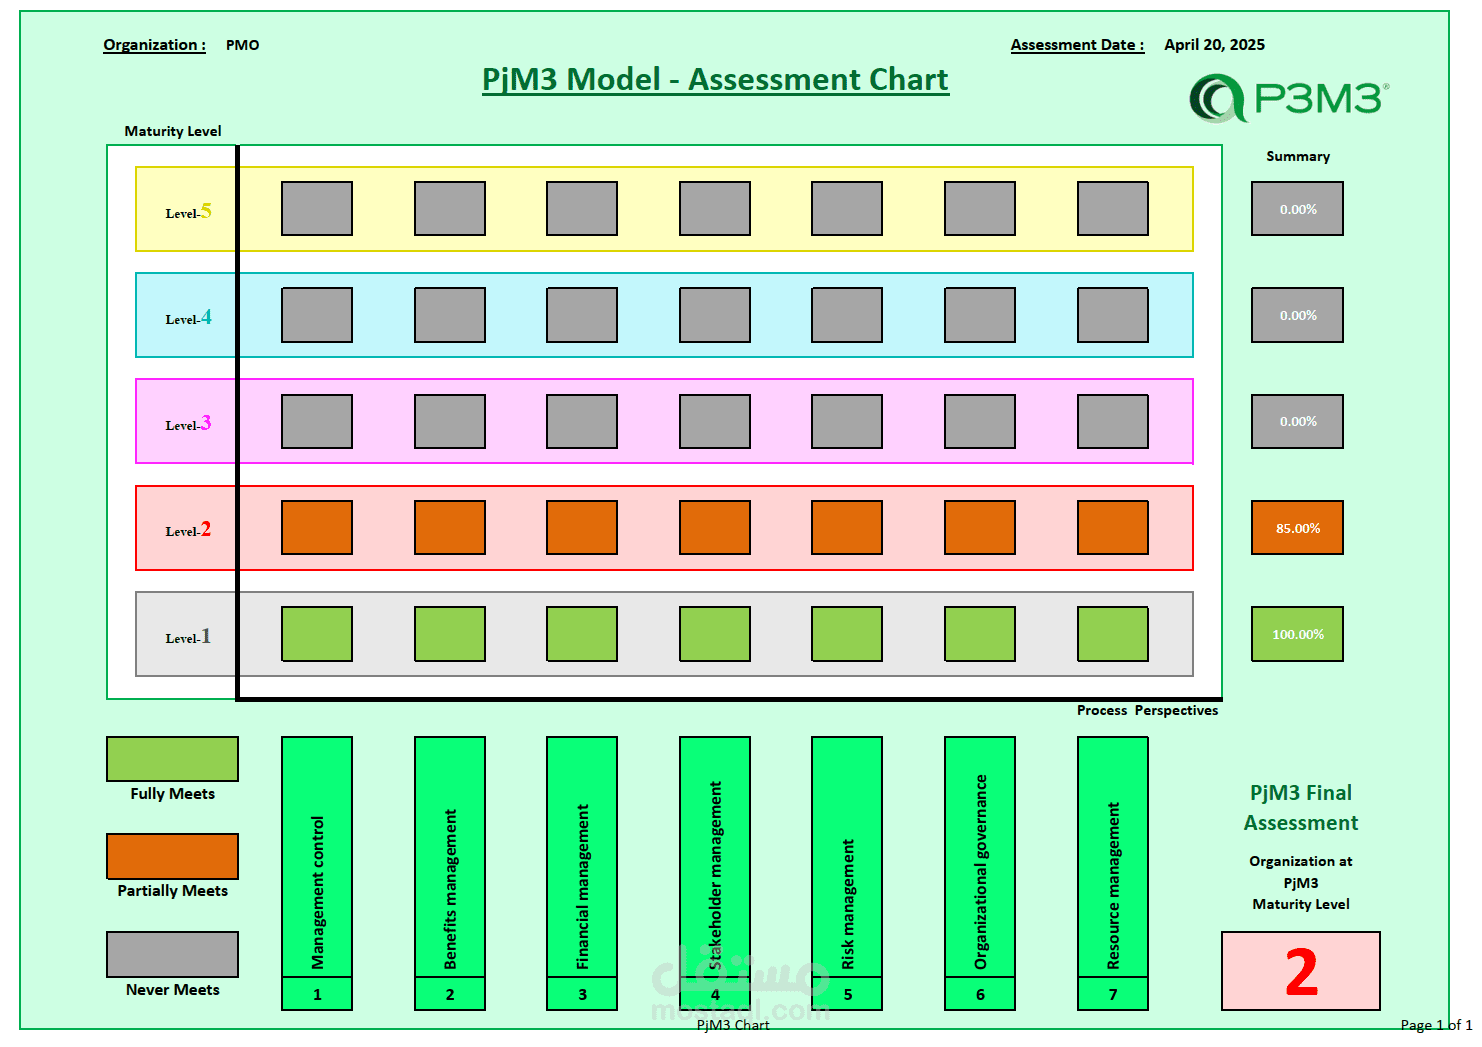Click the Resource management column bar
Screen dimensions: 1482x1047
[x=1113, y=857]
